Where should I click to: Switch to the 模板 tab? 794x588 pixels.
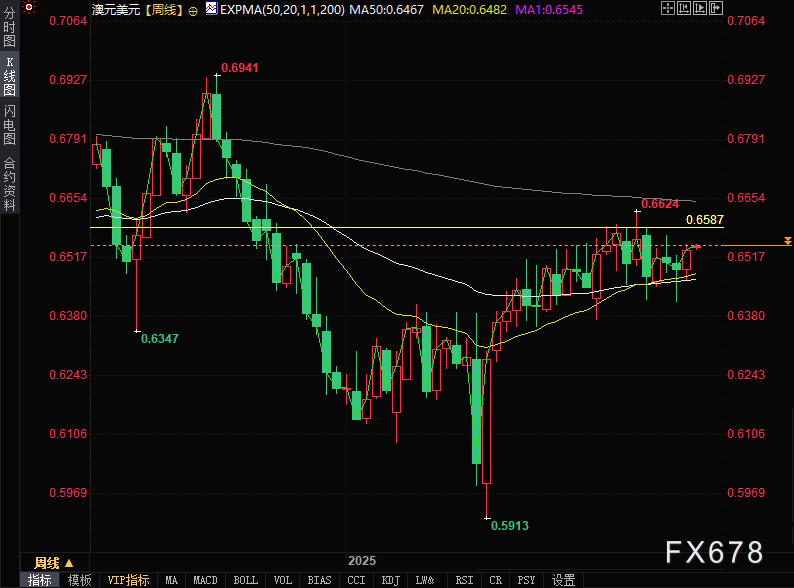[x=80, y=580]
